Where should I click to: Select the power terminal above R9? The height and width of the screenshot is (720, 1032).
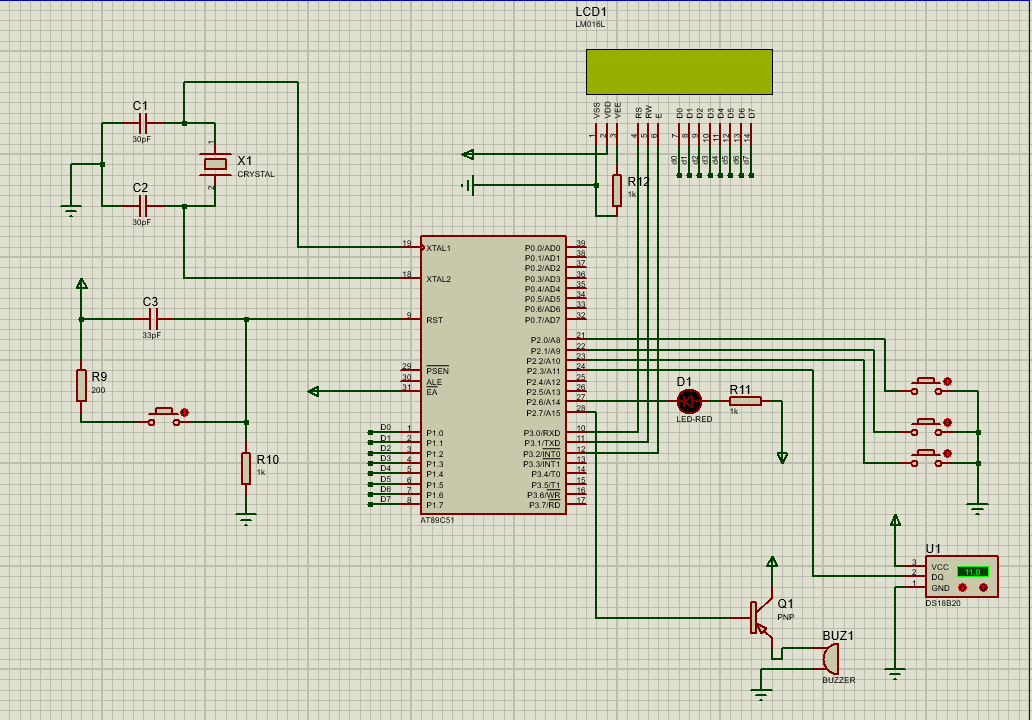tap(82, 284)
